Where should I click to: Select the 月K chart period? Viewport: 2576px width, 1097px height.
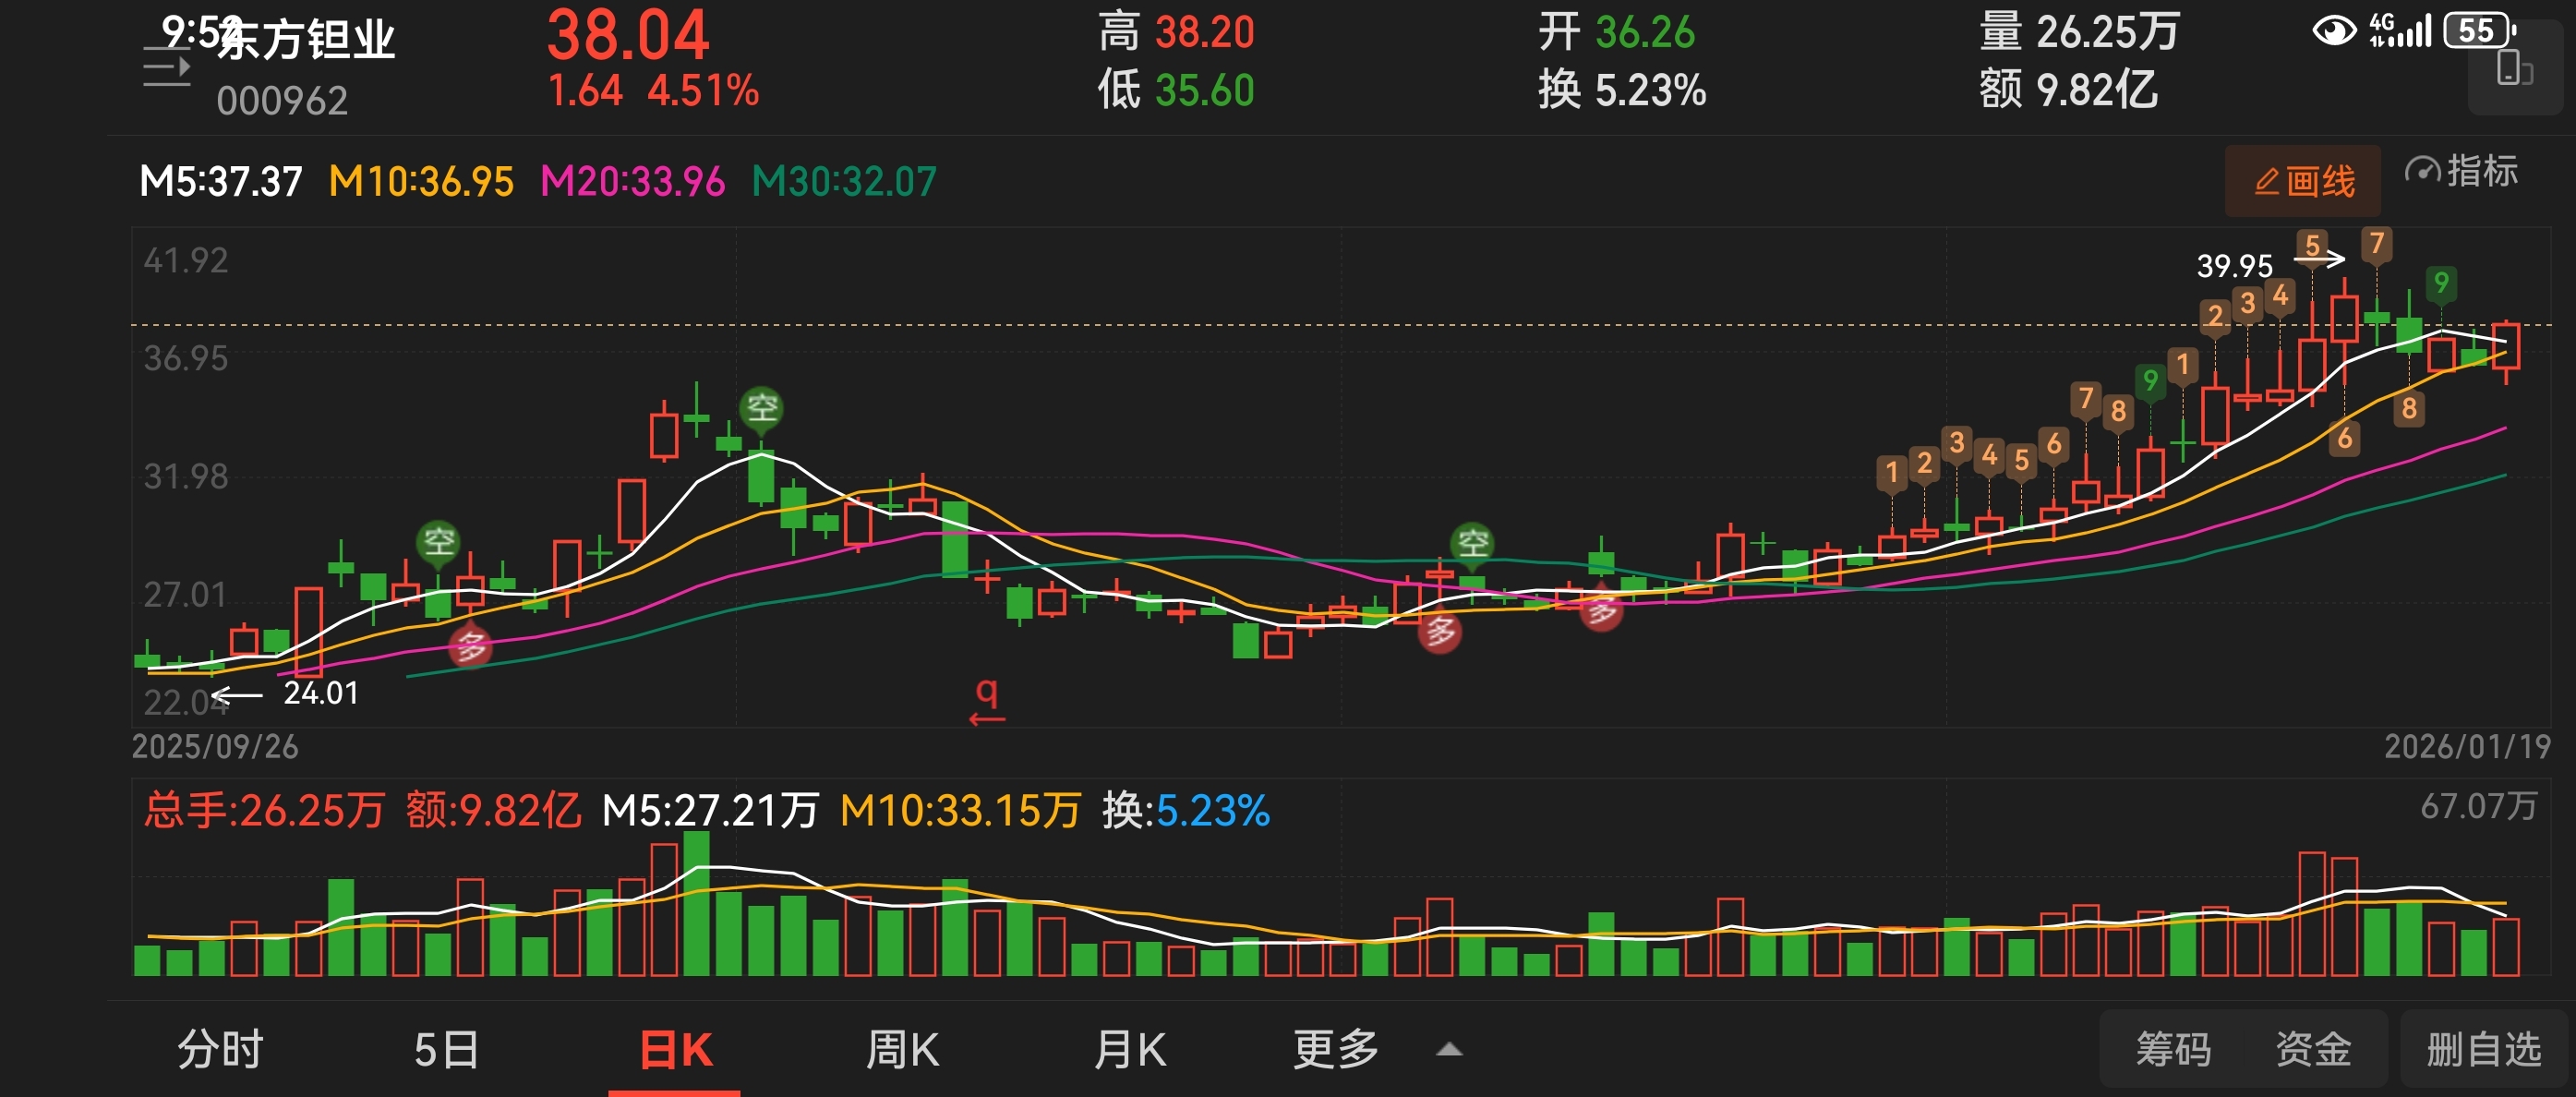tap(1129, 1049)
